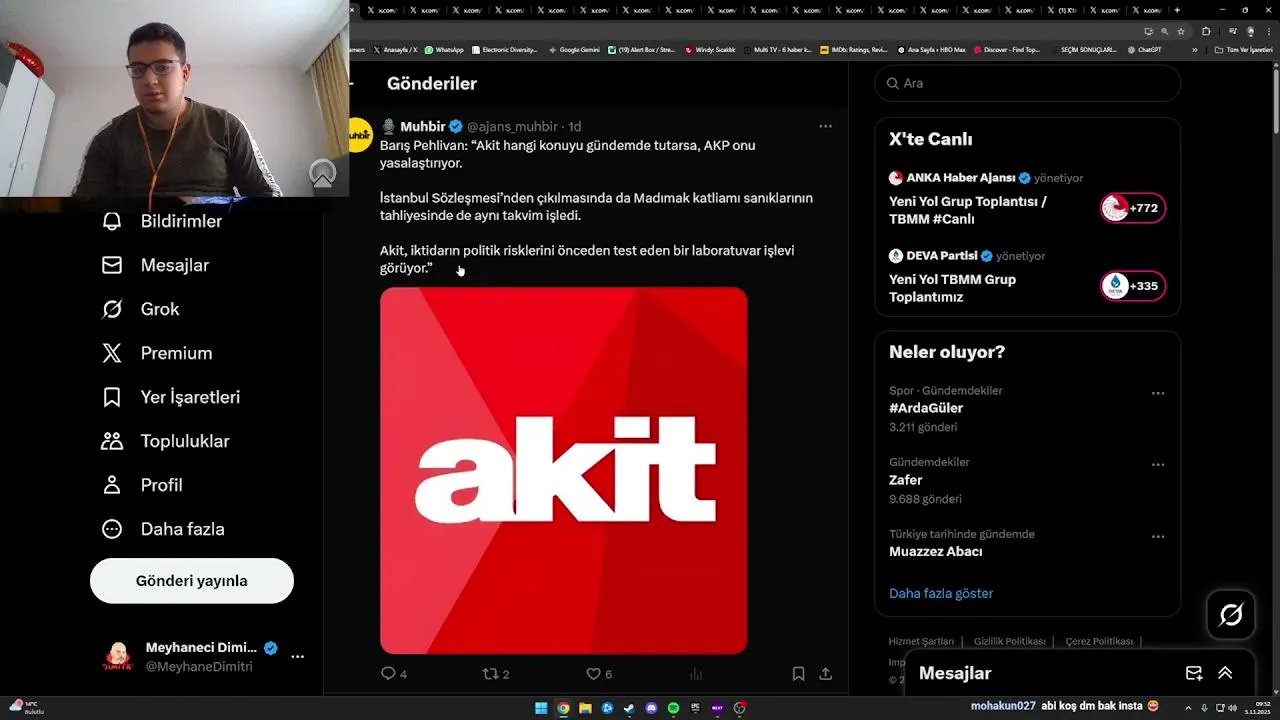The width and height of the screenshot is (1280, 720).
Task: Open Profil person icon in sidebar
Action: click(112, 485)
